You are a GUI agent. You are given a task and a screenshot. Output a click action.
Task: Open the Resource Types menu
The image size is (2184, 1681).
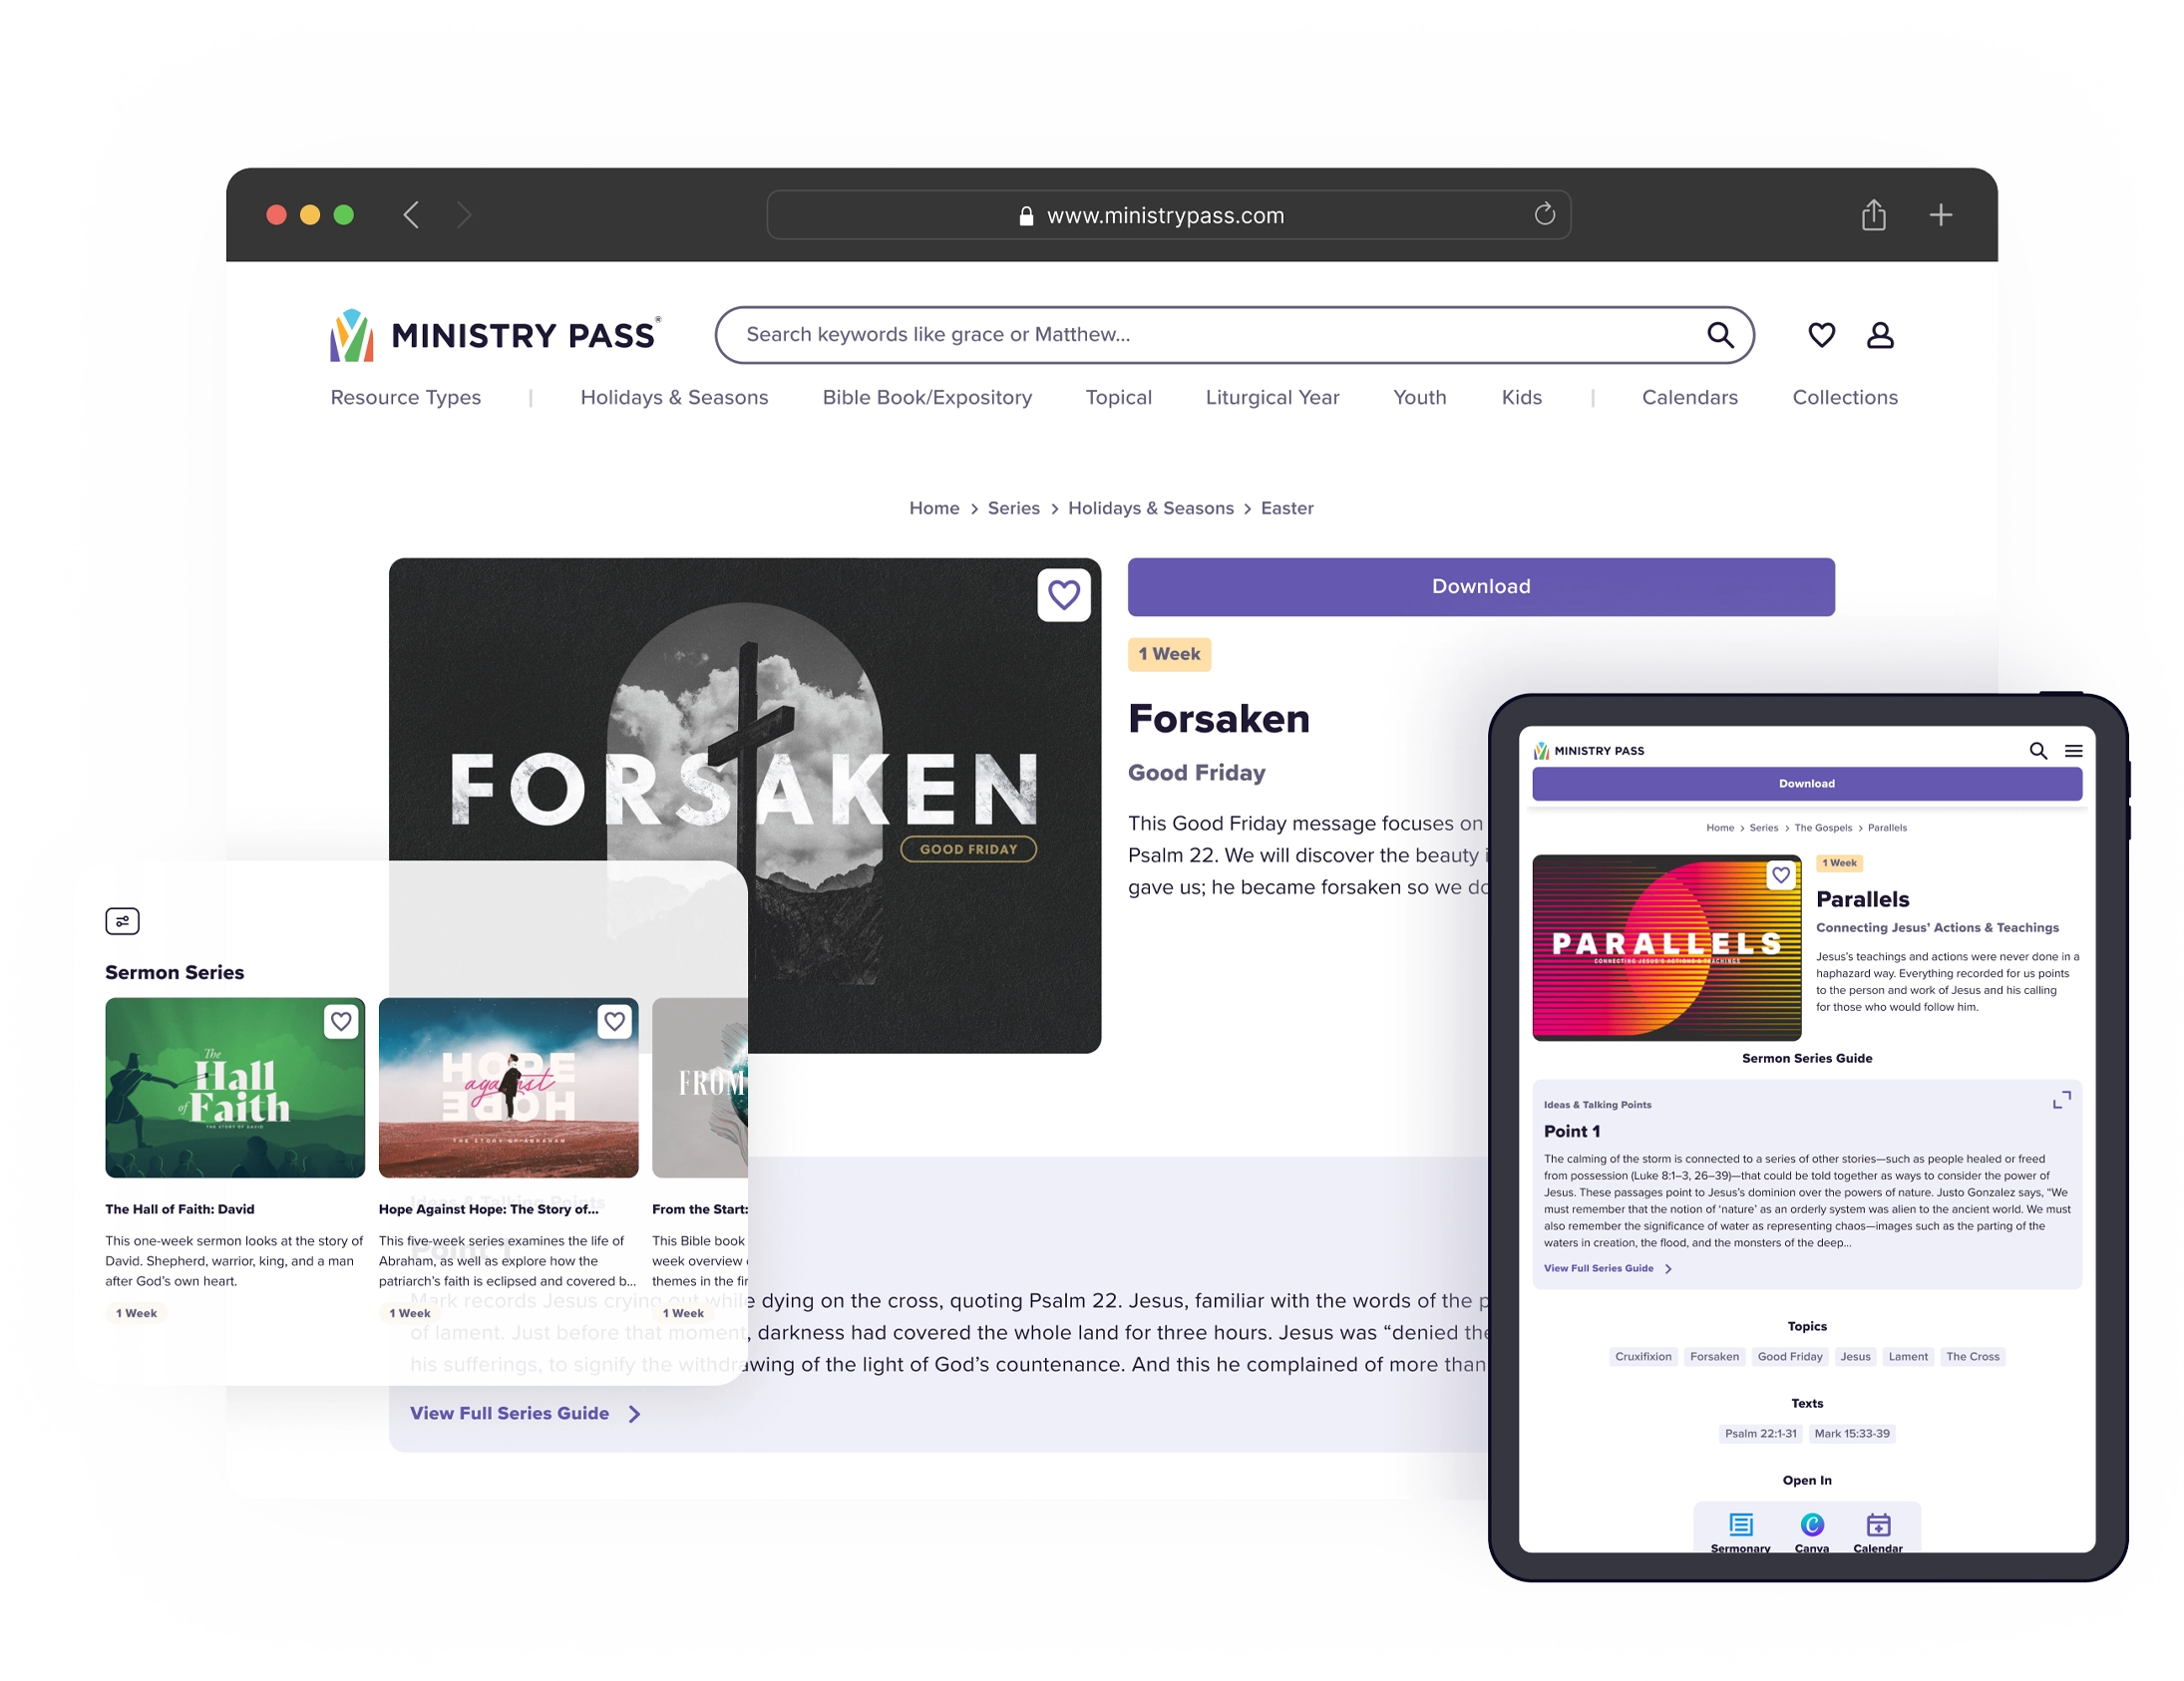[405, 398]
